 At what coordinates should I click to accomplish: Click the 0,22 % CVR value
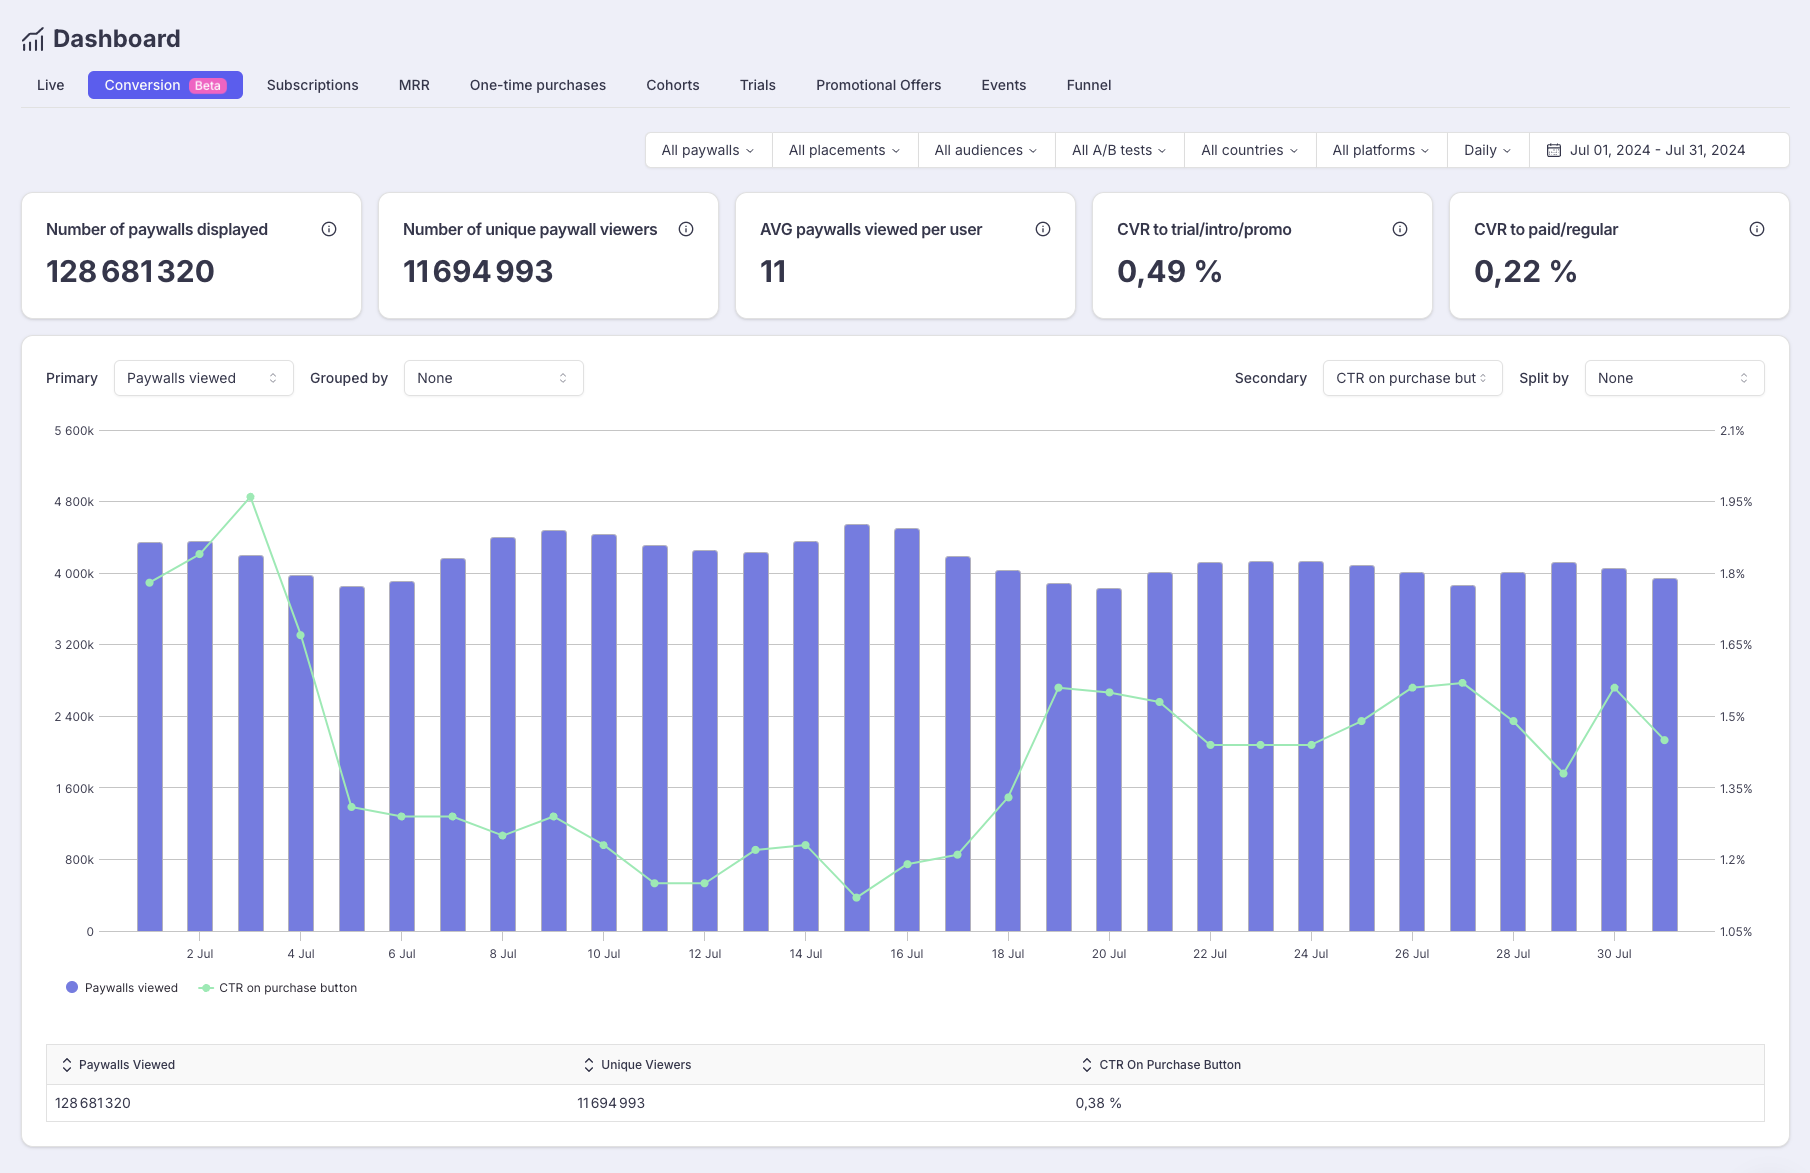(x=1525, y=271)
